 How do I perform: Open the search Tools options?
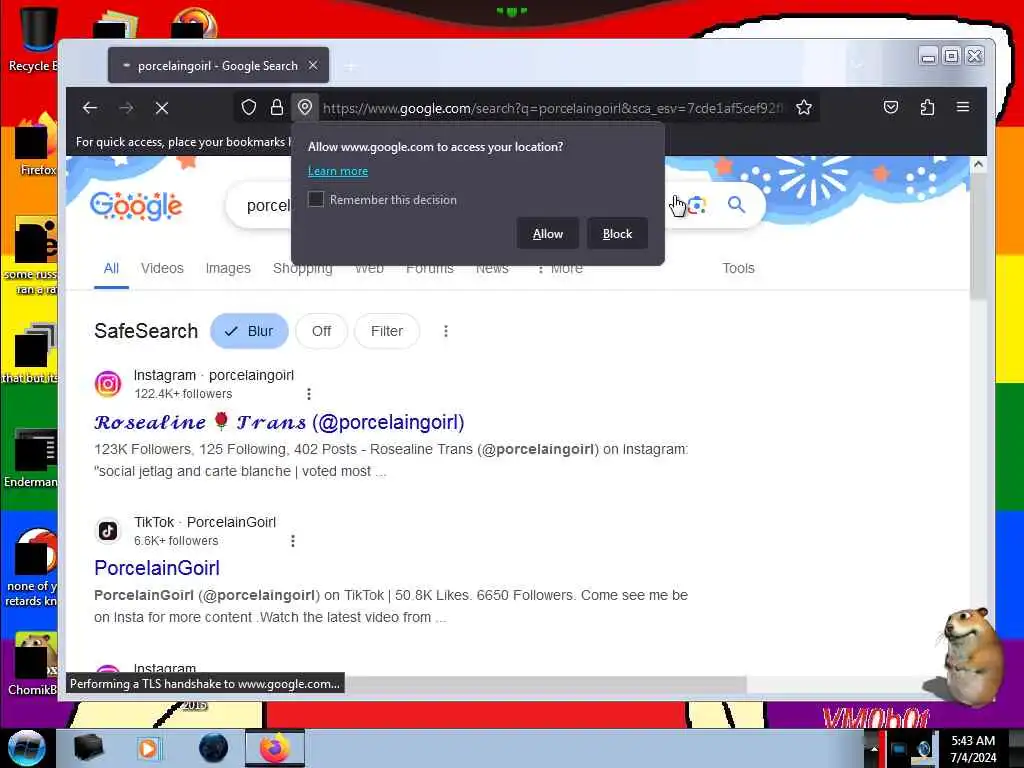click(x=739, y=268)
